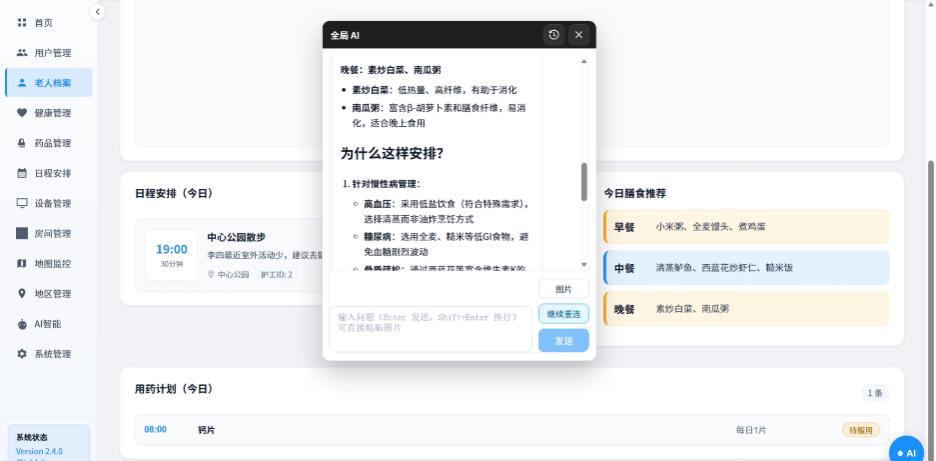The height and width of the screenshot is (461, 936).
Task: Click the 系统状态 label
Action: pyautogui.click(x=32, y=437)
